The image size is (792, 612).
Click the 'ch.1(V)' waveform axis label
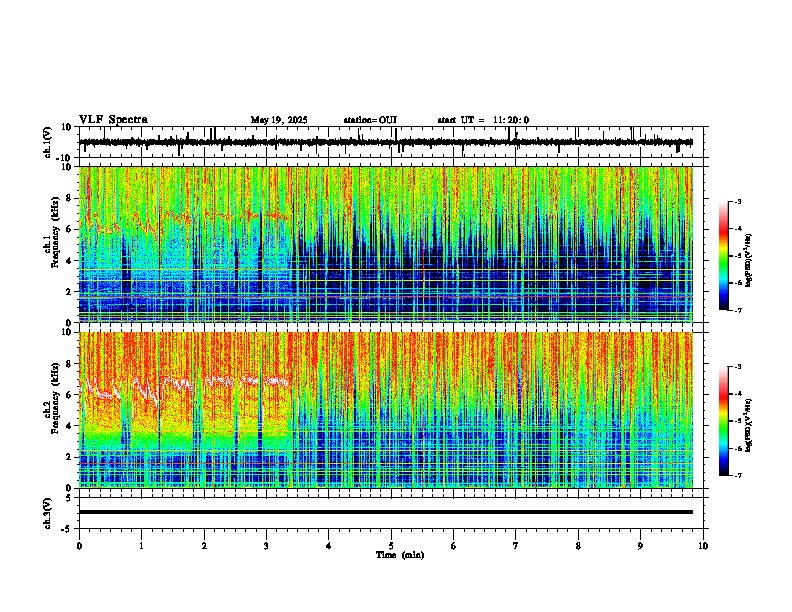click(48, 142)
